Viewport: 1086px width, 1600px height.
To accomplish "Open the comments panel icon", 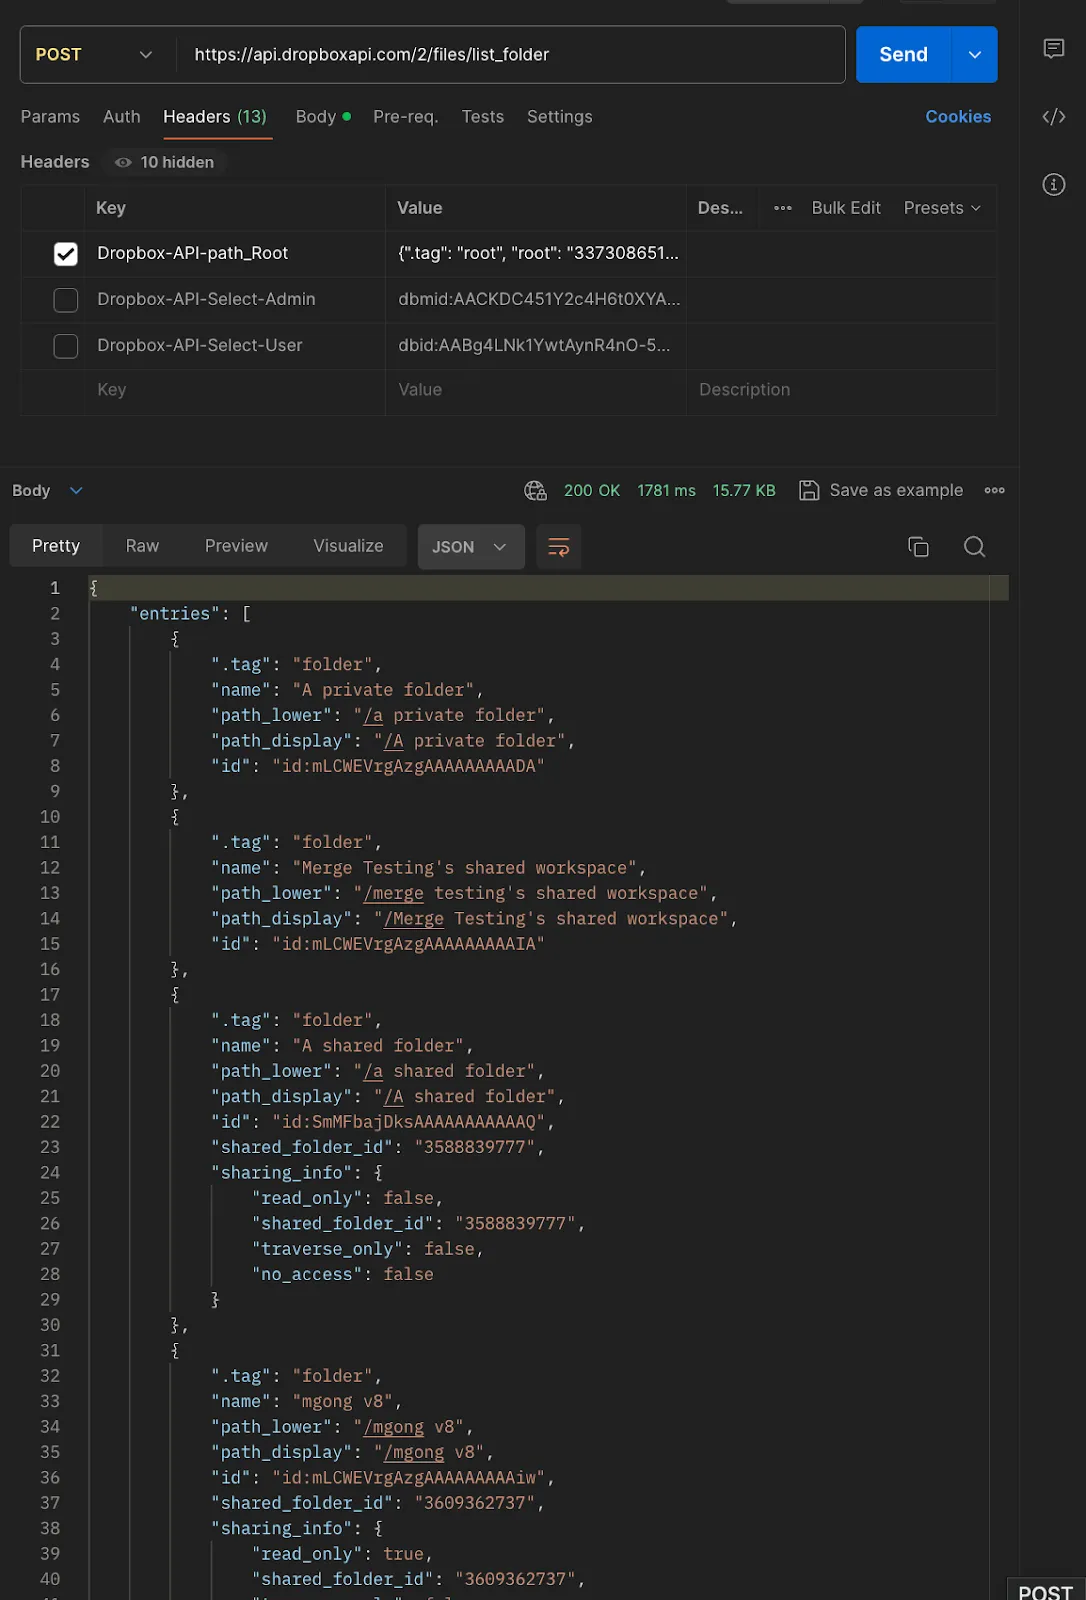I will [x=1053, y=48].
